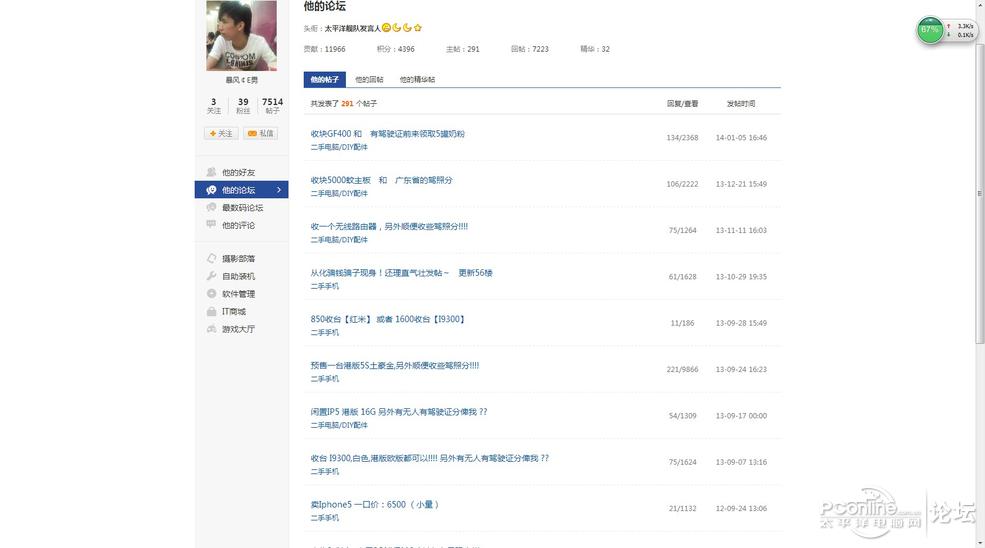Viewport: 985px width, 548px height.
Task: Open the 7514 帖子 posts count
Action: (272, 105)
